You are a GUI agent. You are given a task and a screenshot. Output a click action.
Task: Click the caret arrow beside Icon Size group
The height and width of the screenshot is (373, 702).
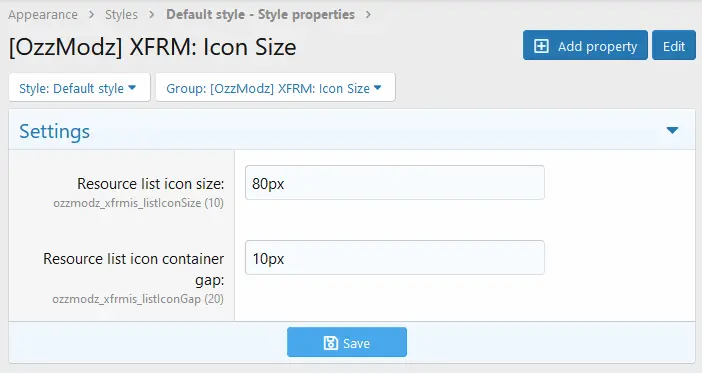[377, 88]
